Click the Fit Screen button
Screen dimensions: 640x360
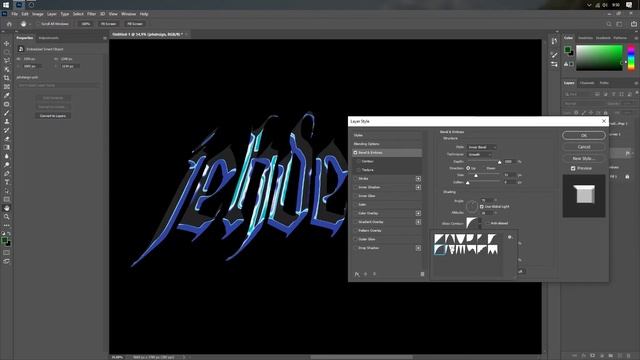coord(109,24)
